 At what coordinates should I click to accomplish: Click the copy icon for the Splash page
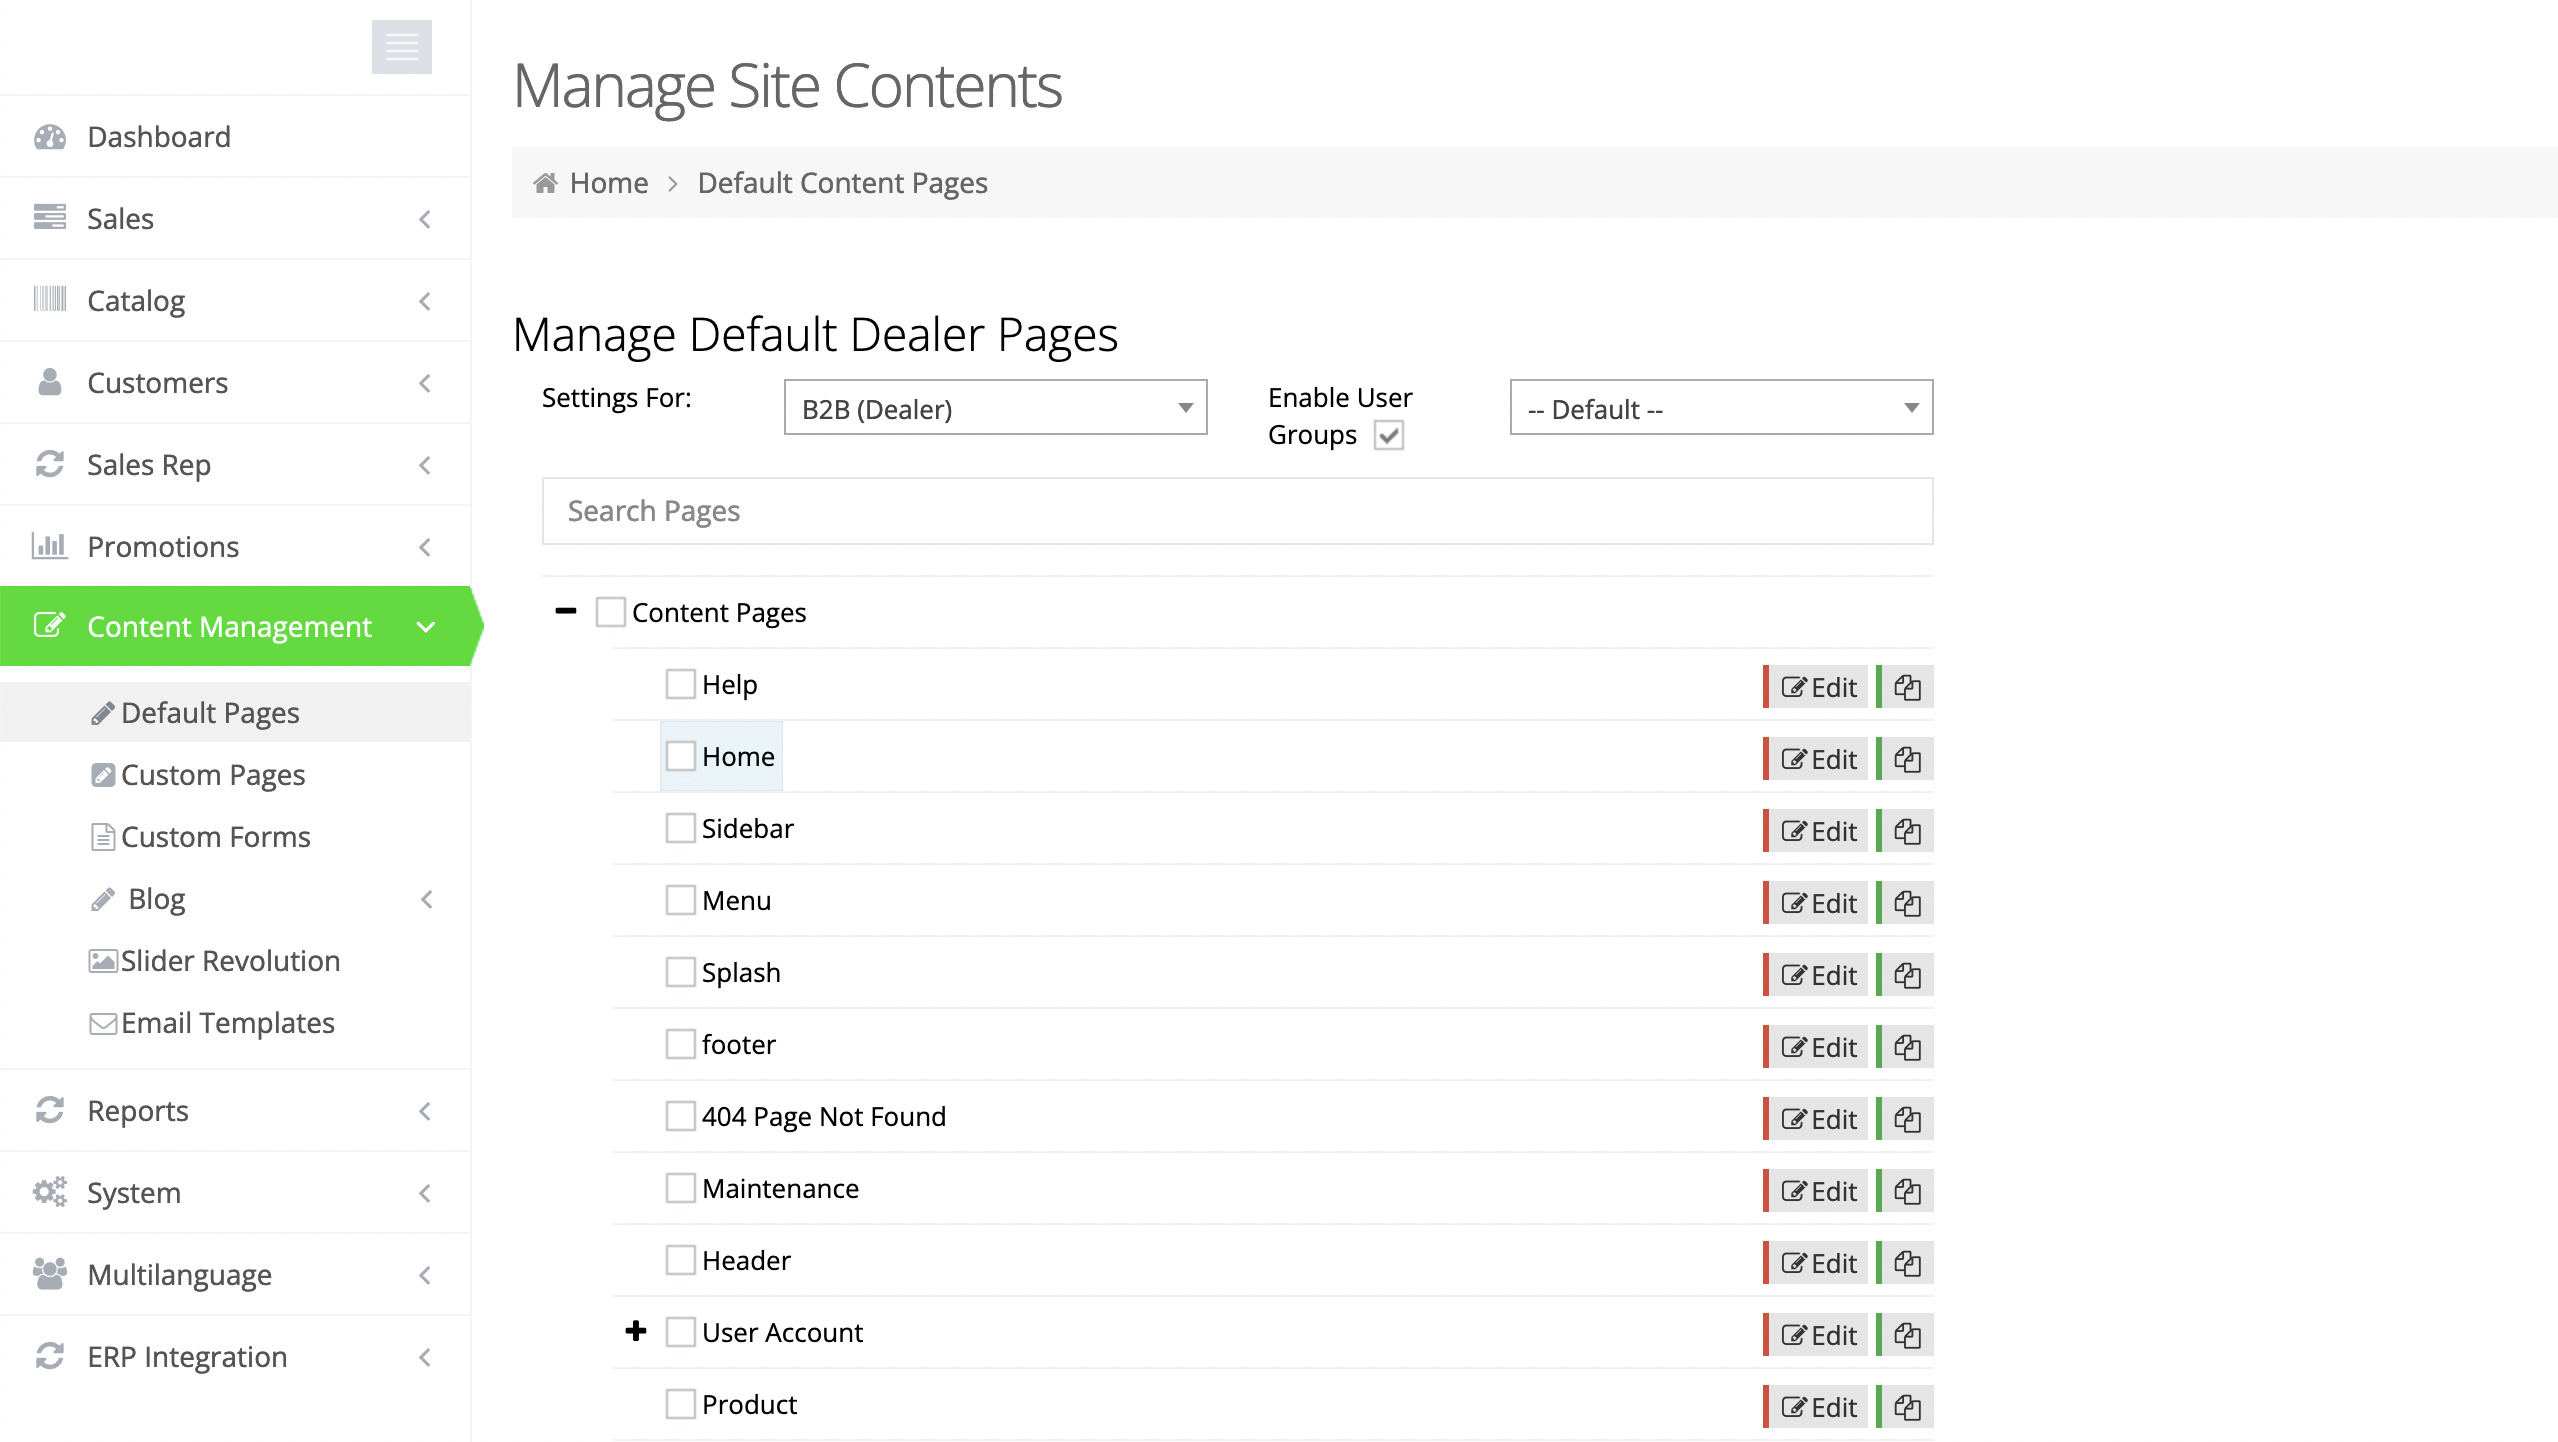click(1906, 975)
